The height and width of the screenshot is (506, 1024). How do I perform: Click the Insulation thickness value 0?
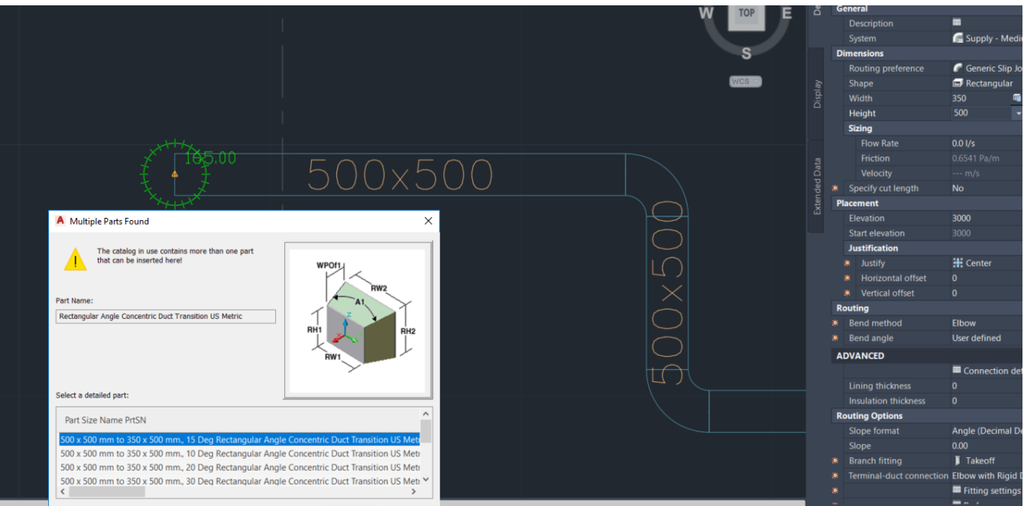pyautogui.click(x=986, y=401)
